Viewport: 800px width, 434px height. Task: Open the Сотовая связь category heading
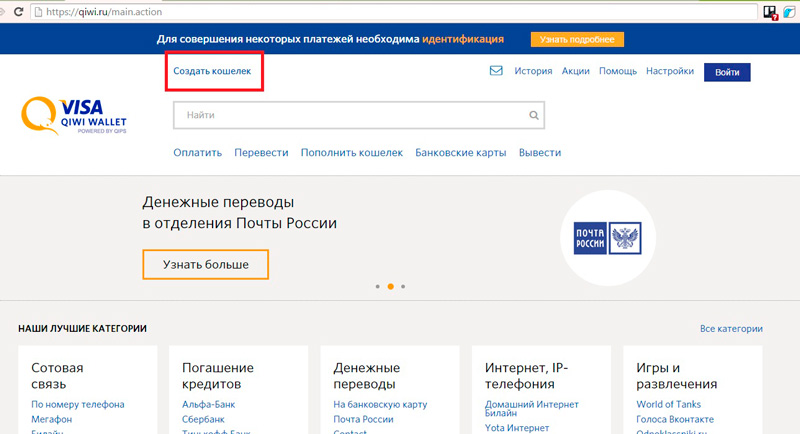[57, 376]
